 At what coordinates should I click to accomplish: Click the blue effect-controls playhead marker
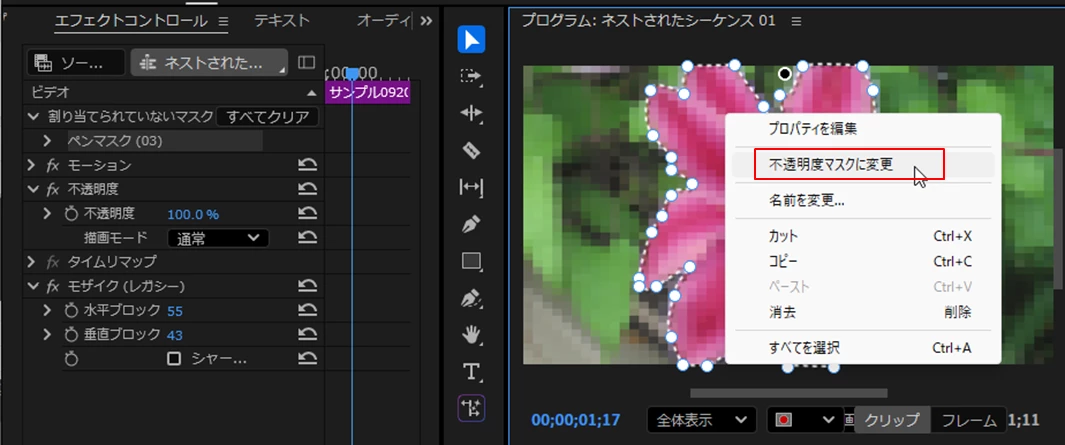(353, 73)
